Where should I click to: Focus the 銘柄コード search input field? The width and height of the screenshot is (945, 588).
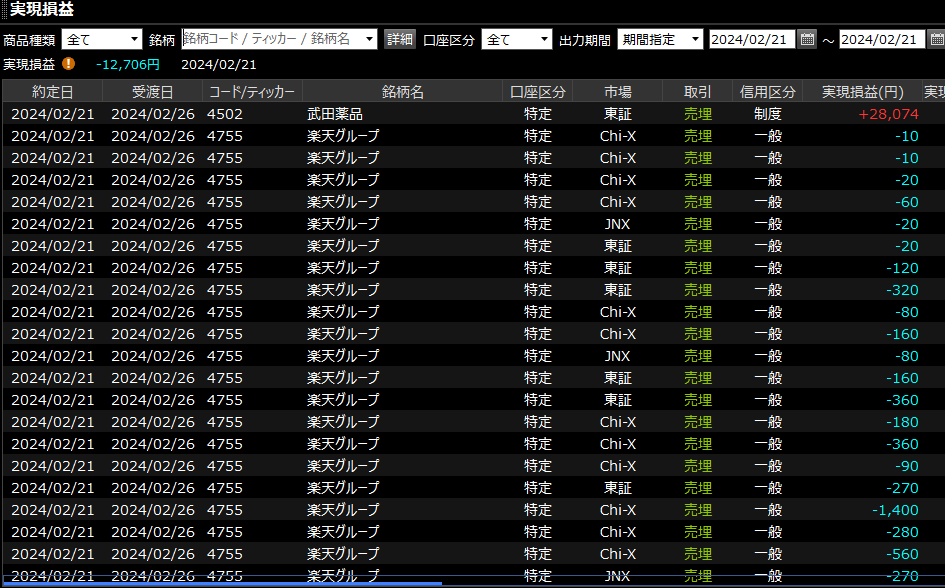[272, 40]
